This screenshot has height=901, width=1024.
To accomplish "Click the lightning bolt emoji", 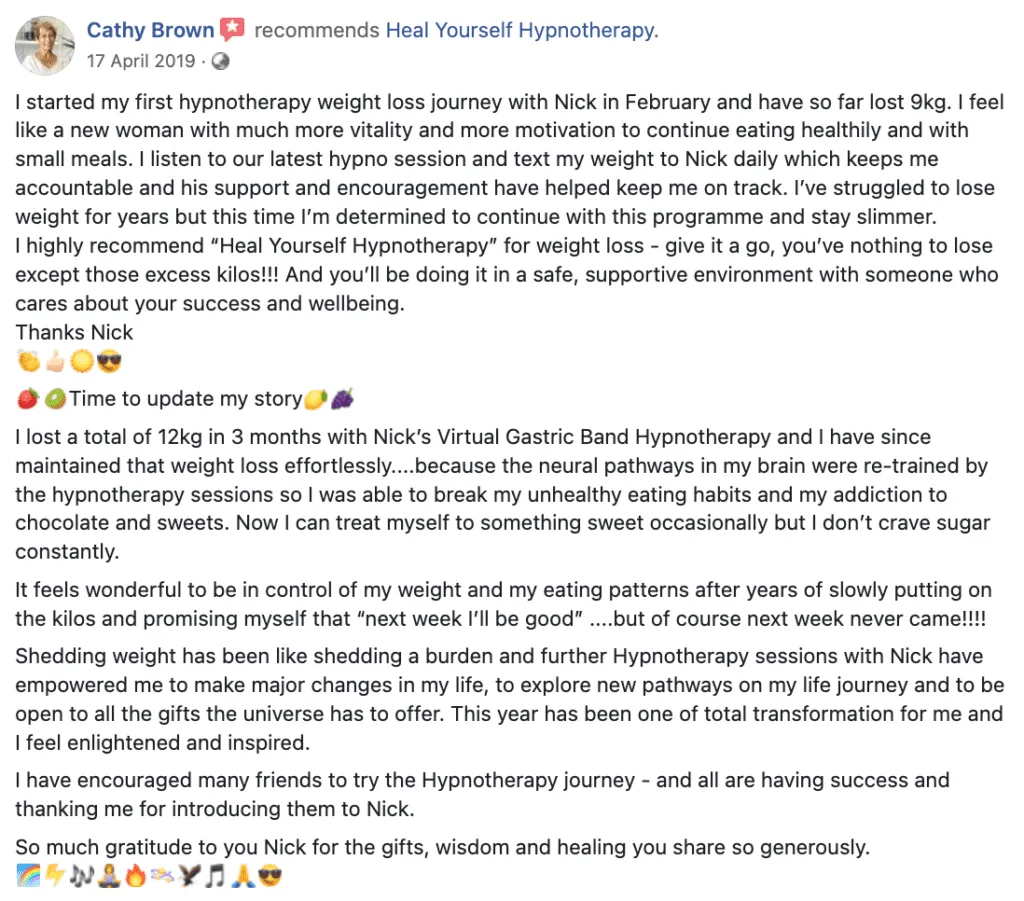I will 55,876.
